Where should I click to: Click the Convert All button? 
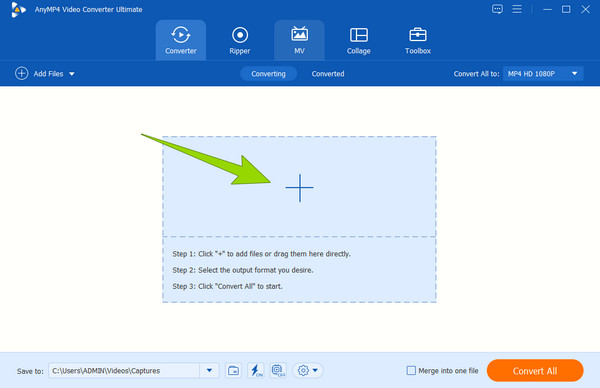coord(535,370)
